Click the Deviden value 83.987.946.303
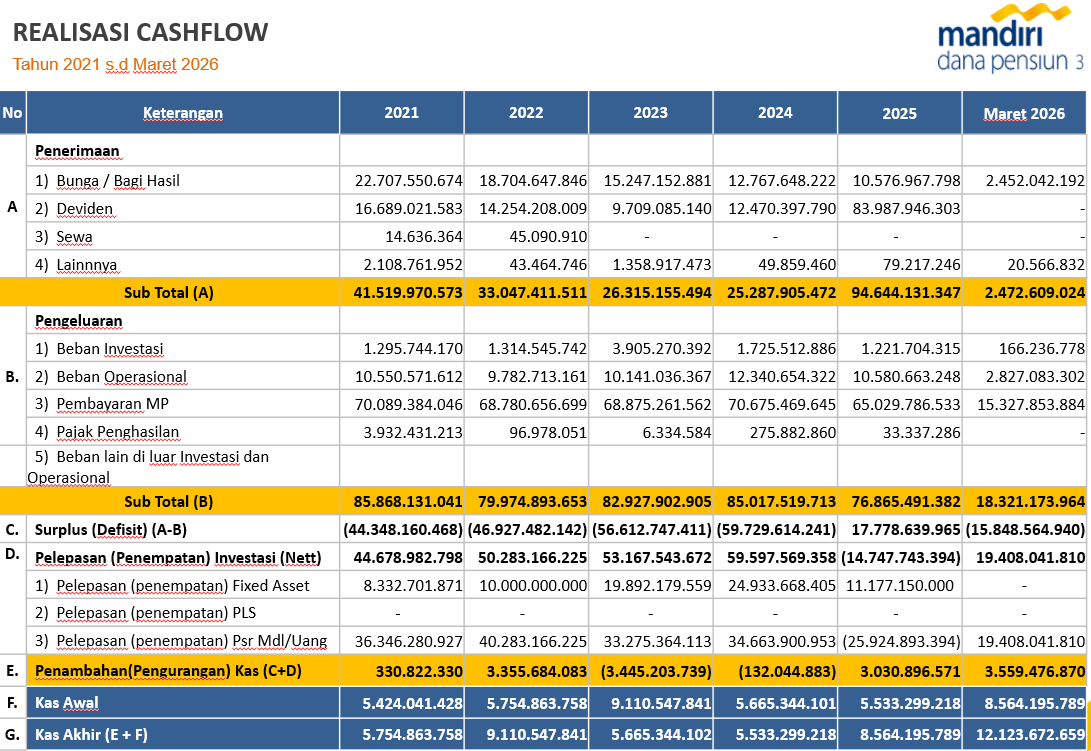This screenshot has width=1091, height=751. tap(899, 209)
